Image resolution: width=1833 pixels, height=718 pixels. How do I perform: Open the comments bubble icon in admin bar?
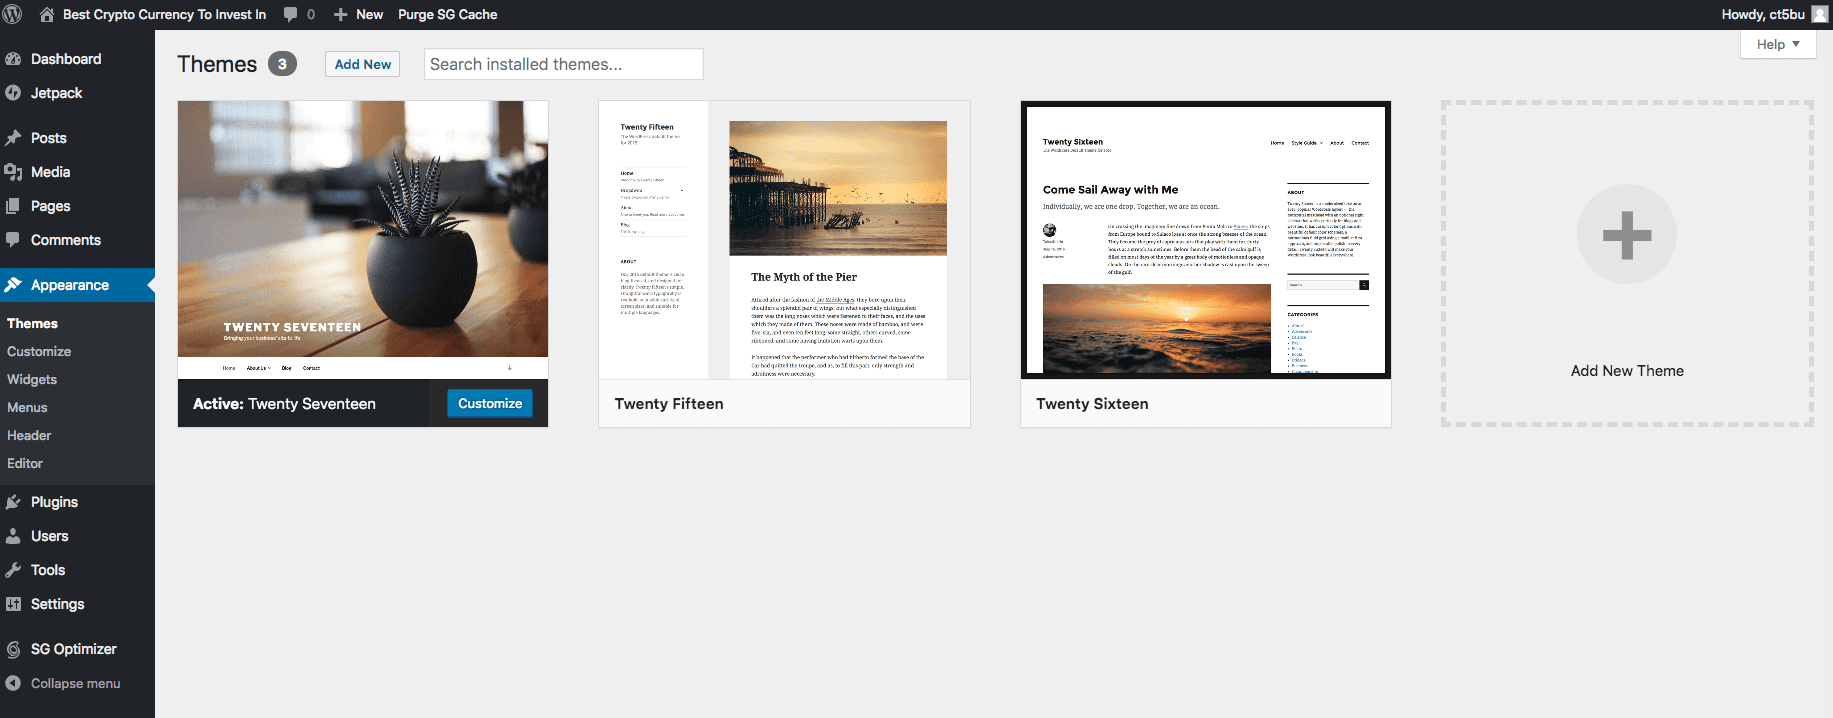coord(290,14)
